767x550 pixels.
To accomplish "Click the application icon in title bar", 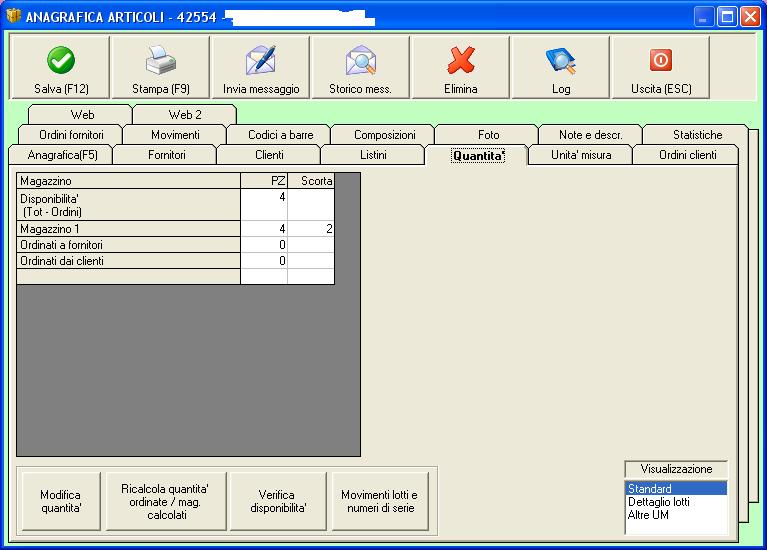I will click(13, 16).
